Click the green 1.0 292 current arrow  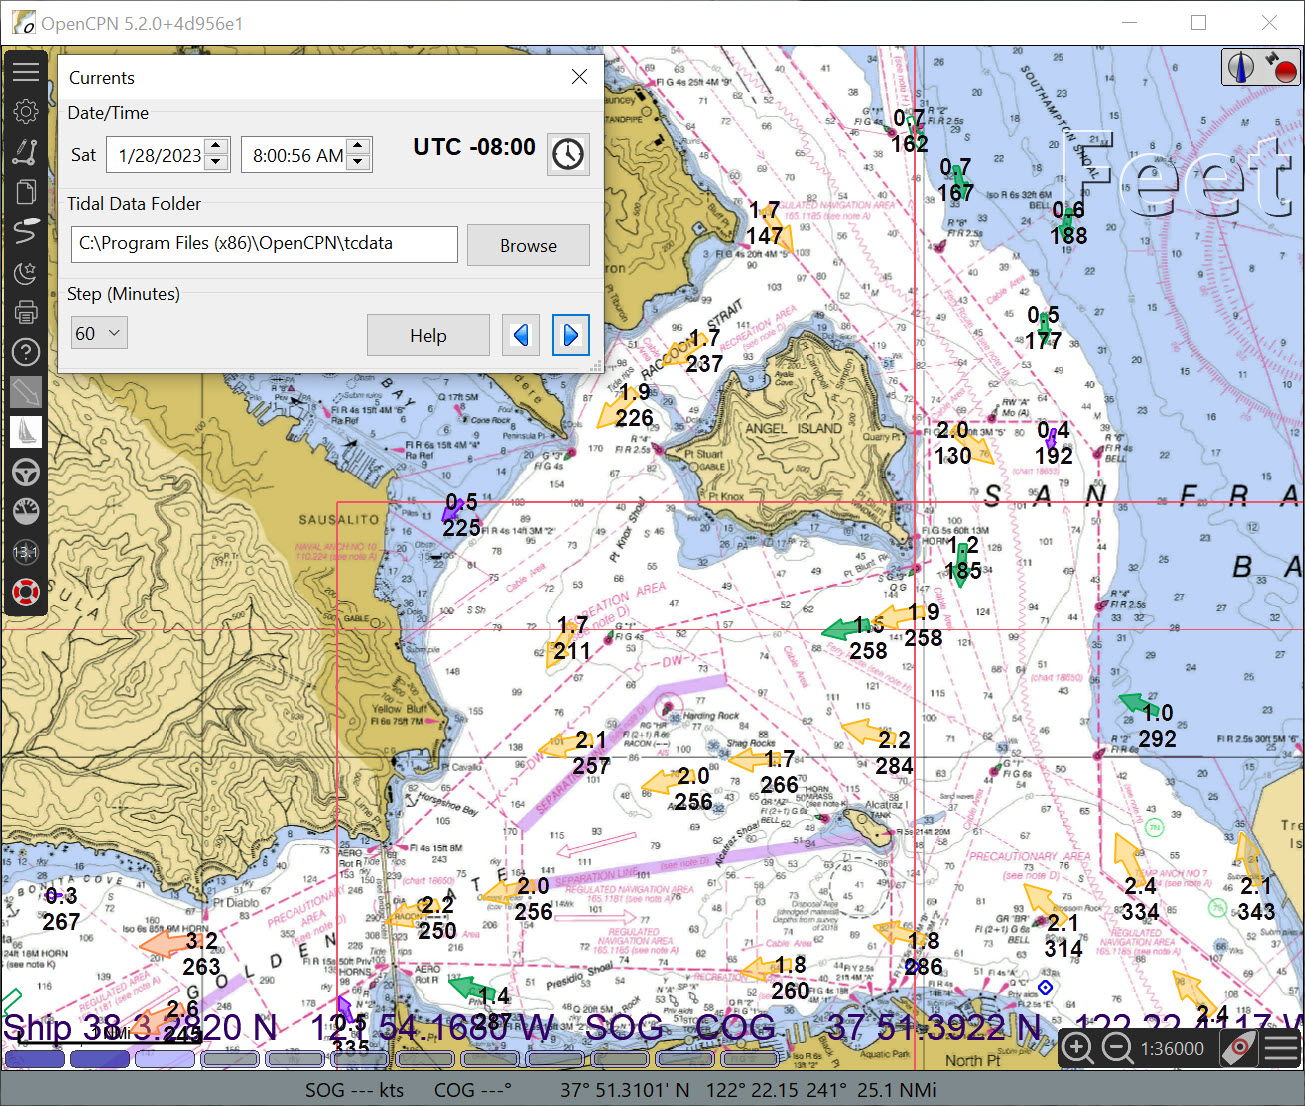click(1137, 703)
